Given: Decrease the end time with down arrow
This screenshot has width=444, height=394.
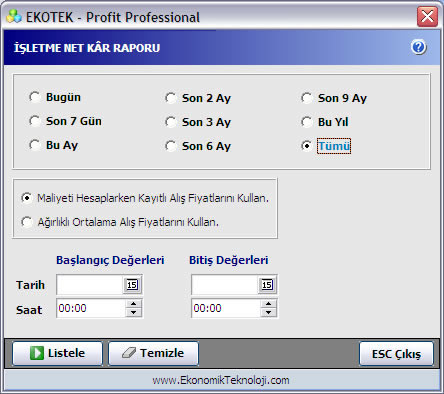Looking at the screenshot, I should pyautogui.click(x=269, y=313).
